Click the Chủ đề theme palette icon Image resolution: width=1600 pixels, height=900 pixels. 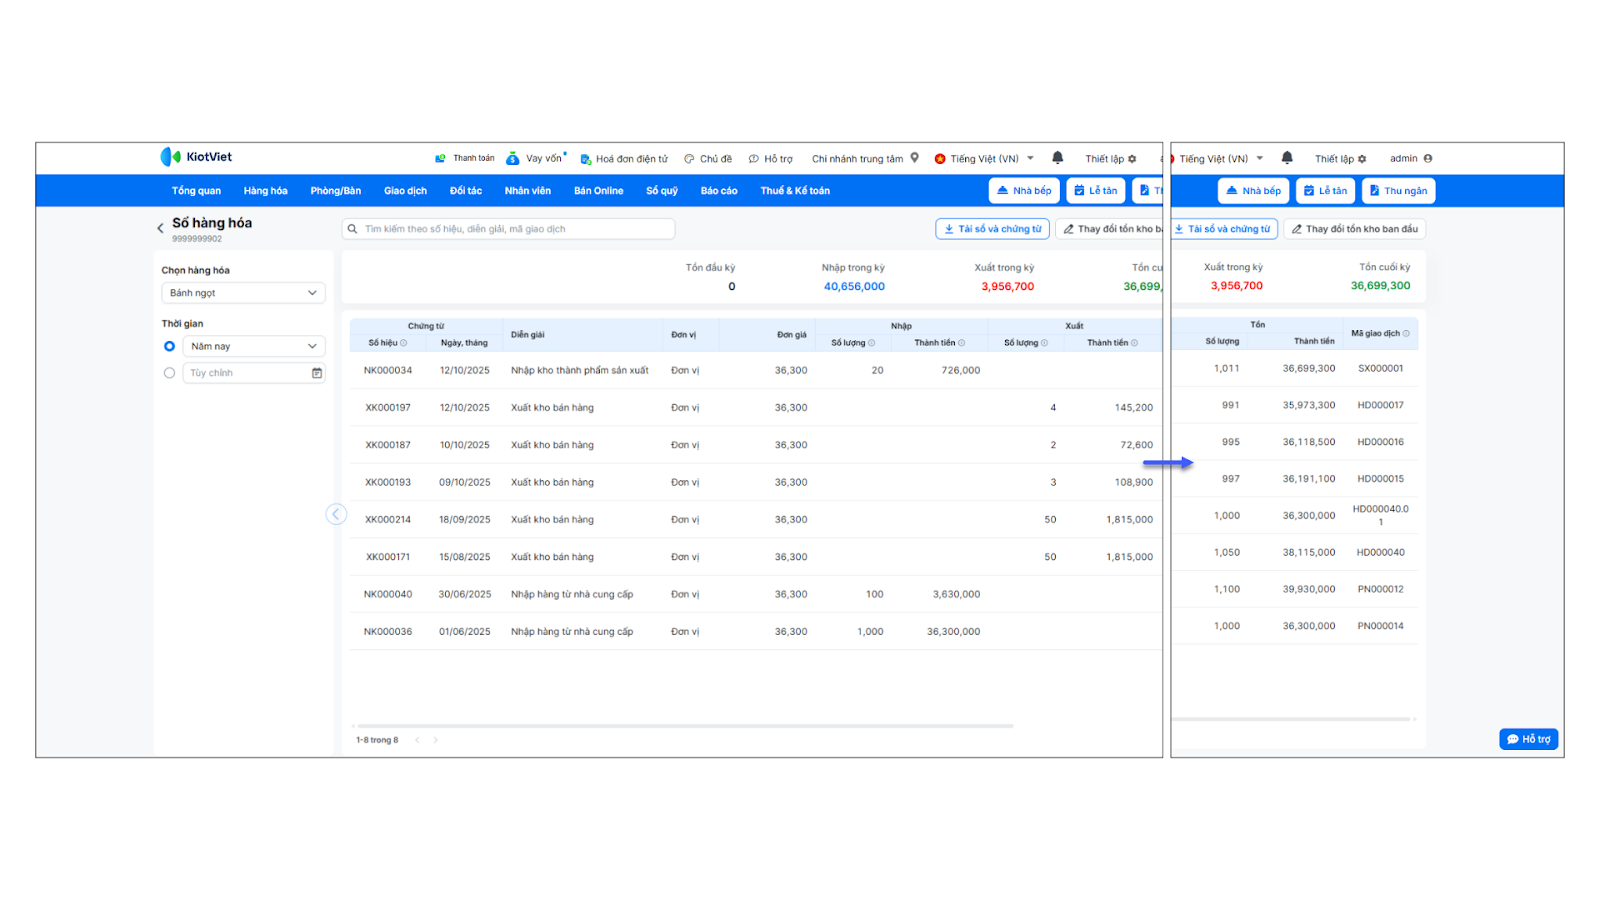pyautogui.click(x=689, y=159)
